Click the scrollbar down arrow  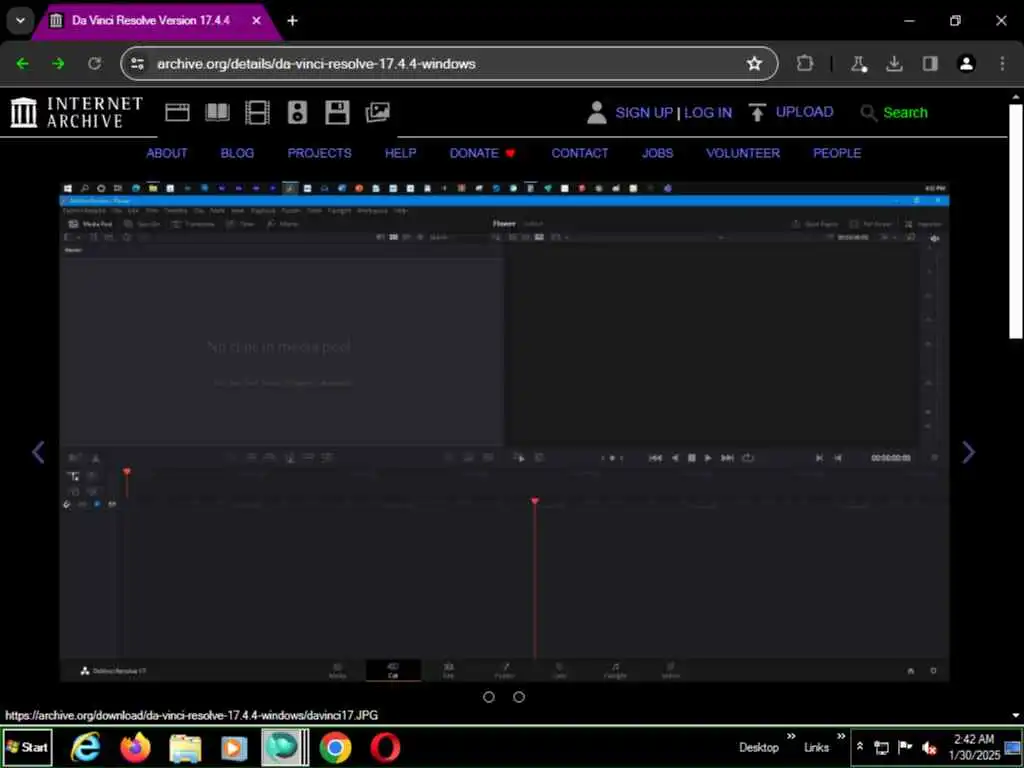click(1016, 716)
